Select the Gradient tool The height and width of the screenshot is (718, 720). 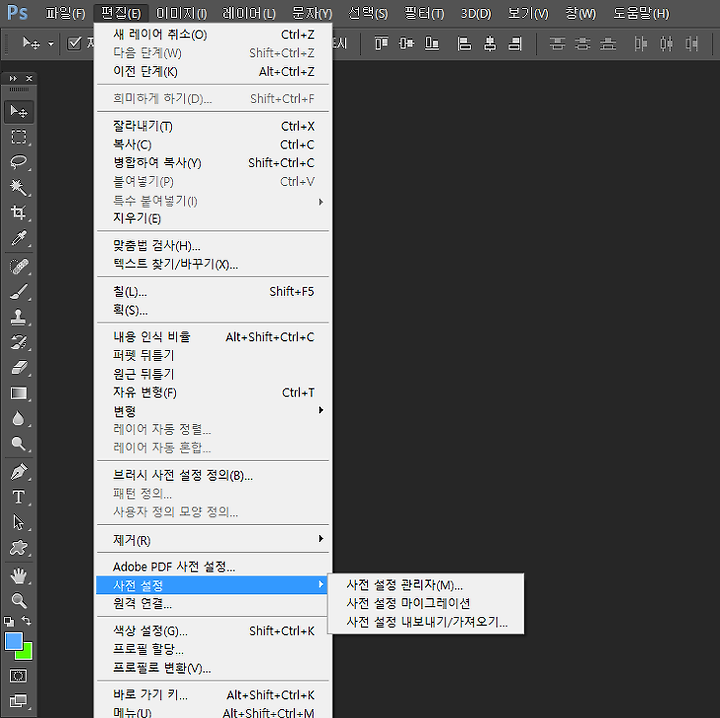(19, 393)
